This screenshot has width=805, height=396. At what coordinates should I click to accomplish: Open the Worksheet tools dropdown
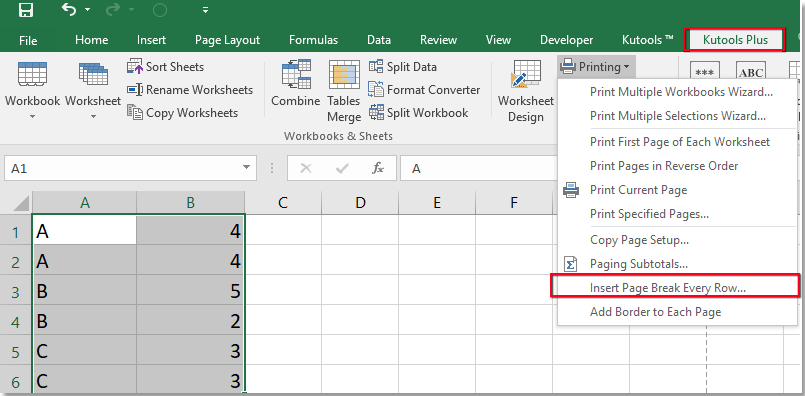point(93,91)
